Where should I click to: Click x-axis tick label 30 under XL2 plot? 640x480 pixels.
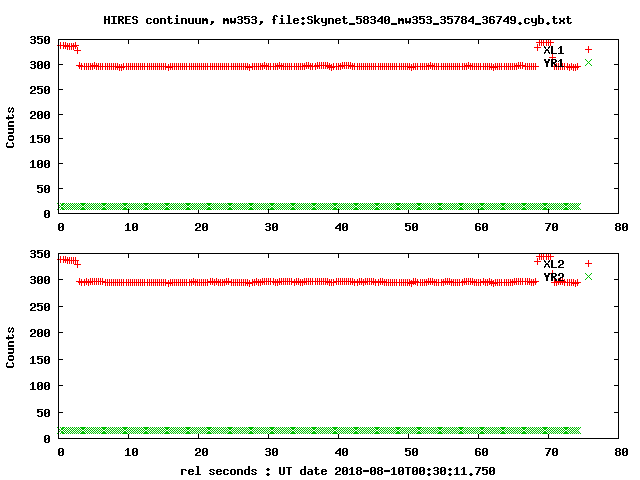click(x=271, y=453)
